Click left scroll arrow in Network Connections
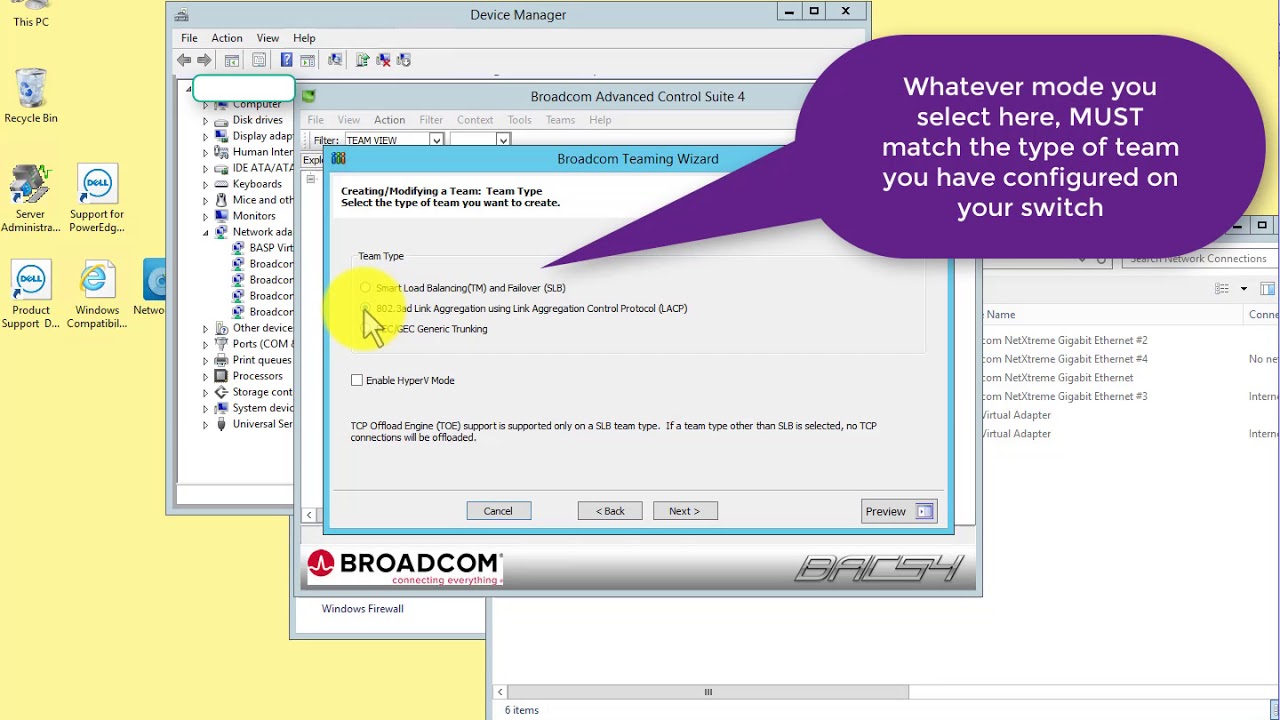This screenshot has width=1280, height=720. click(500, 692)
